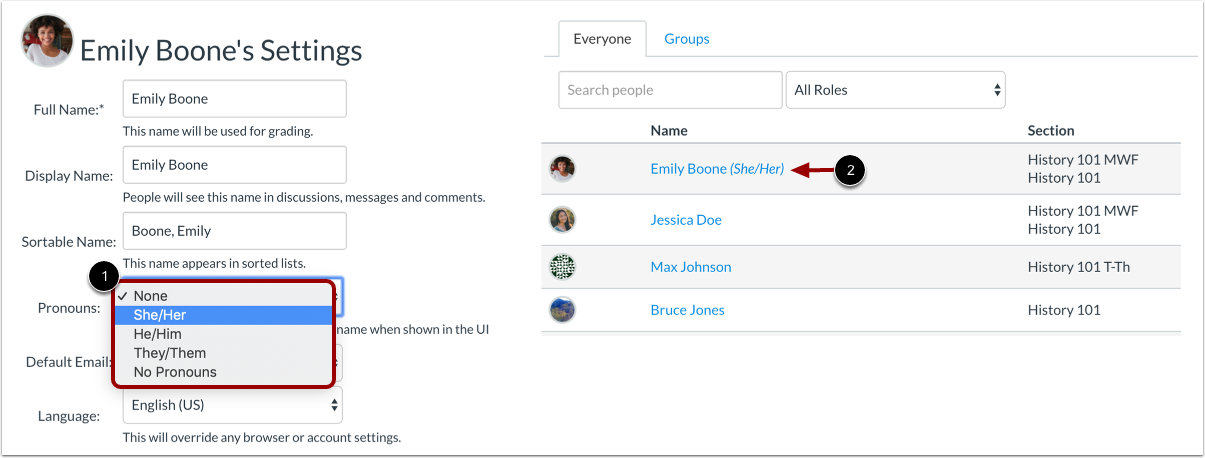The image size is (1205, 458).
Task: Click the Name column header
Action: (669, 131)
